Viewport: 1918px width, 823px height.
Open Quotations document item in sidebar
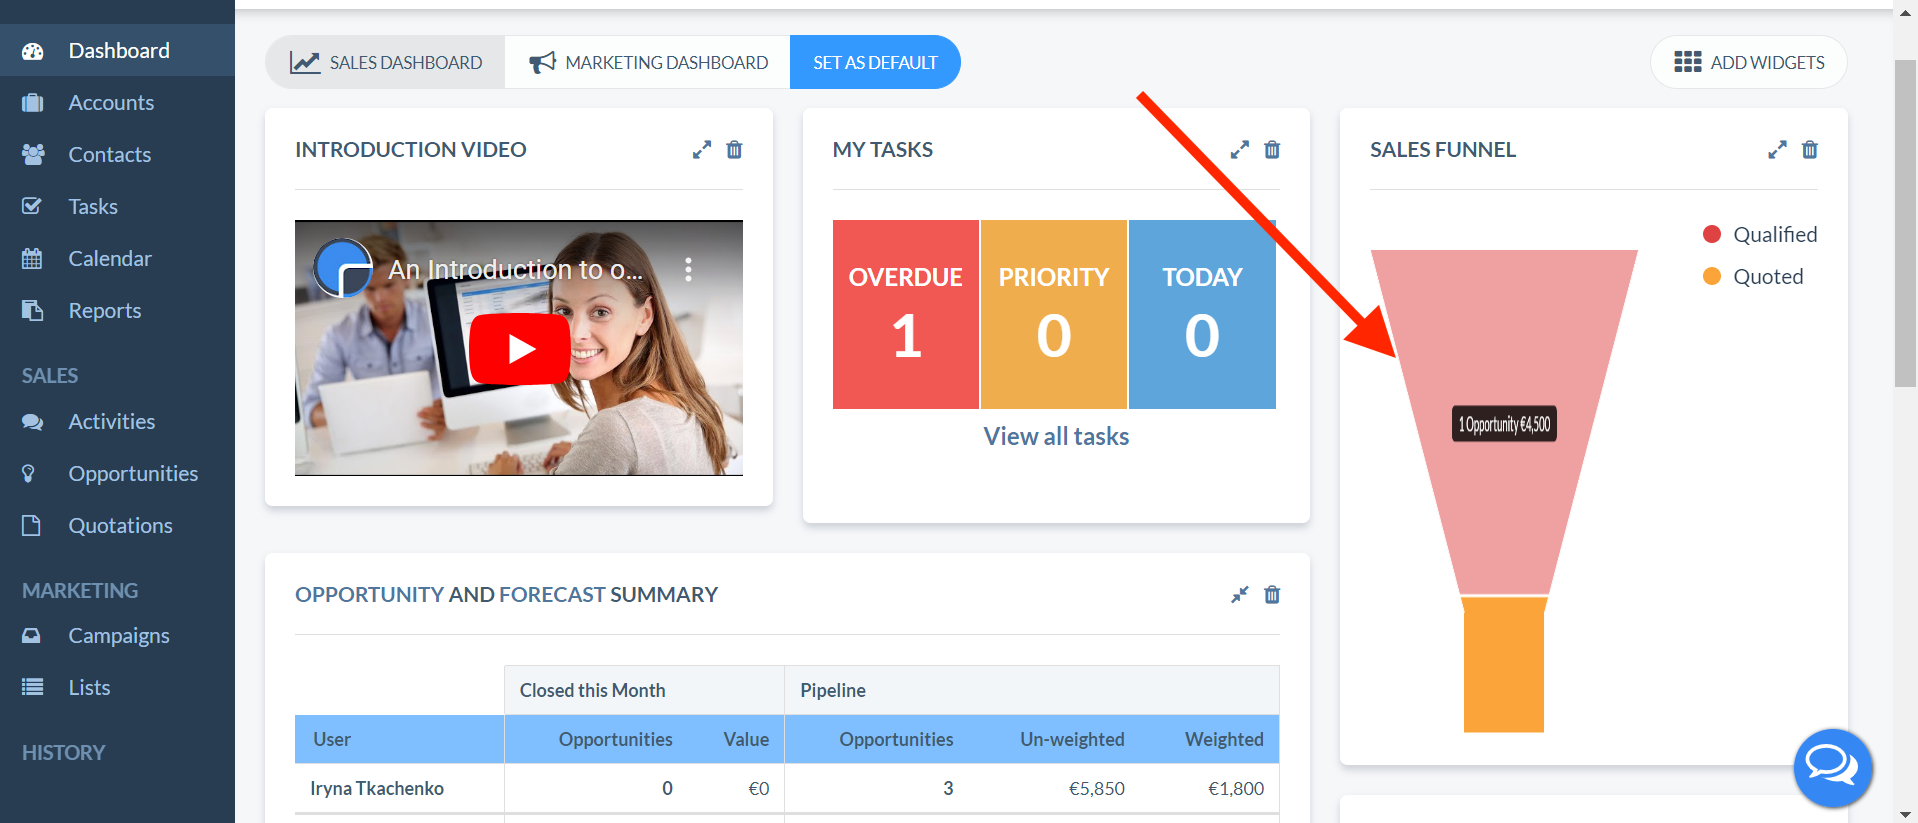(117, 525)
